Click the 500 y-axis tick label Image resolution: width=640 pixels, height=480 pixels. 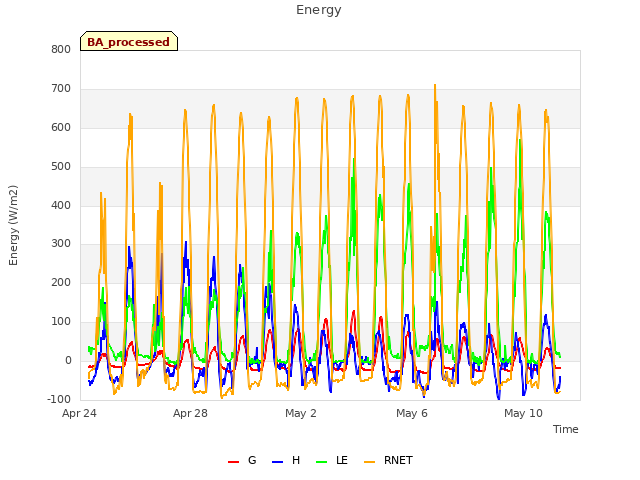[61, 167]
